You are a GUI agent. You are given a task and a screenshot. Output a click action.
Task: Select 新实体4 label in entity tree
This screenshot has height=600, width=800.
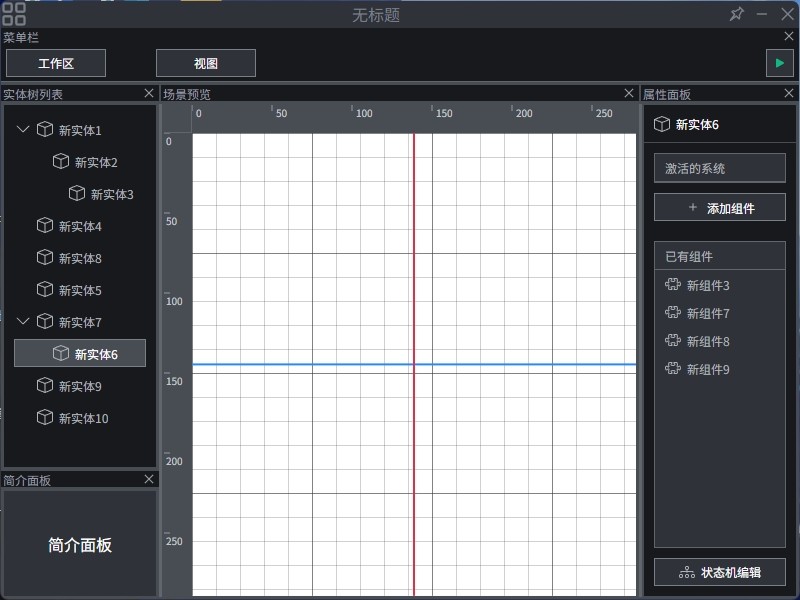coord(80,227)
